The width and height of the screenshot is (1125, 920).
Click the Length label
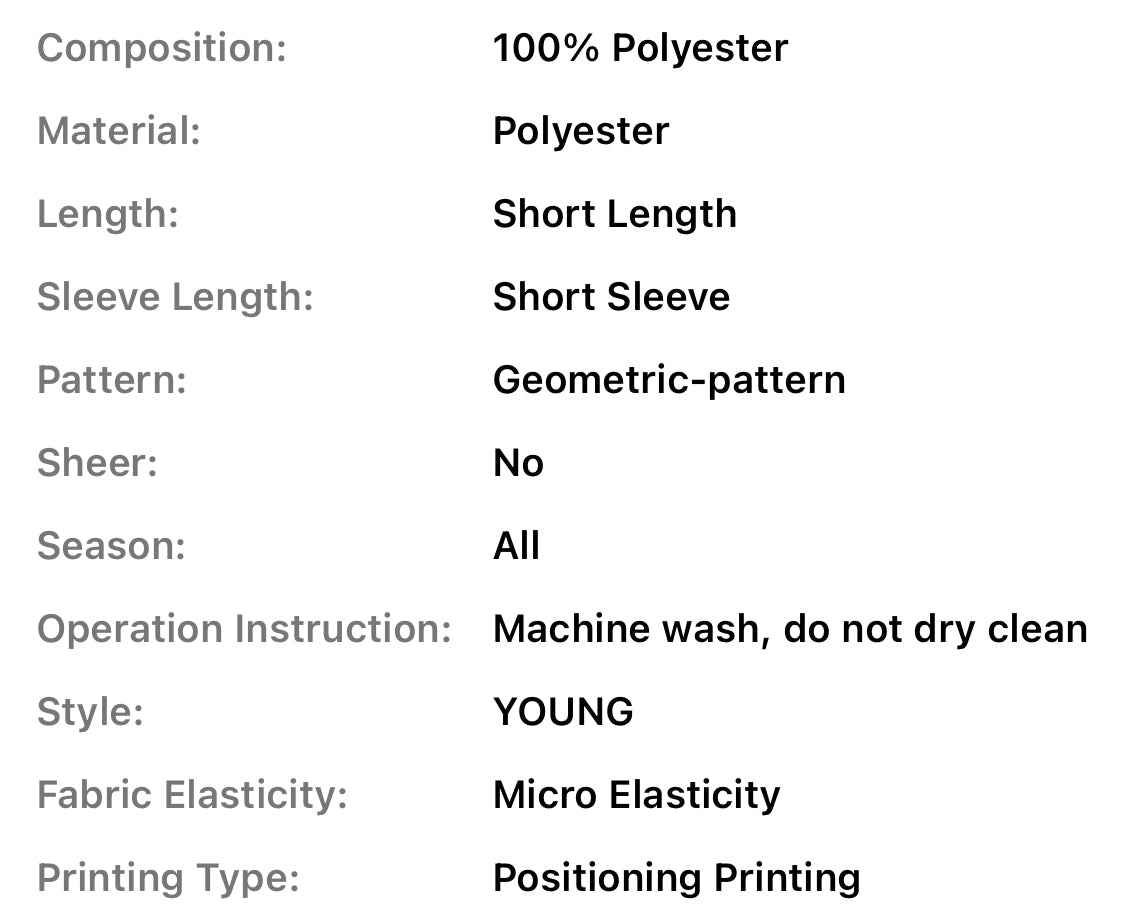click(108, 214)
